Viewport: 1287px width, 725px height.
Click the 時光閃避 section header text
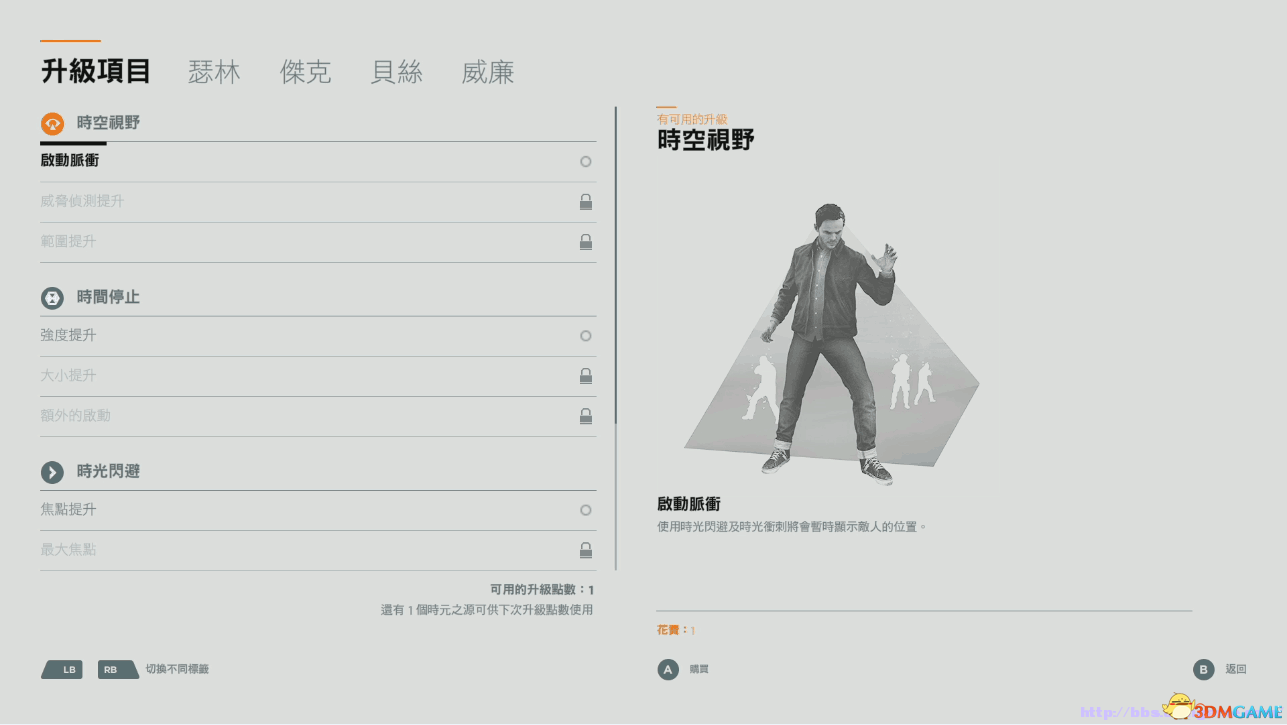(x=109, y=472)
